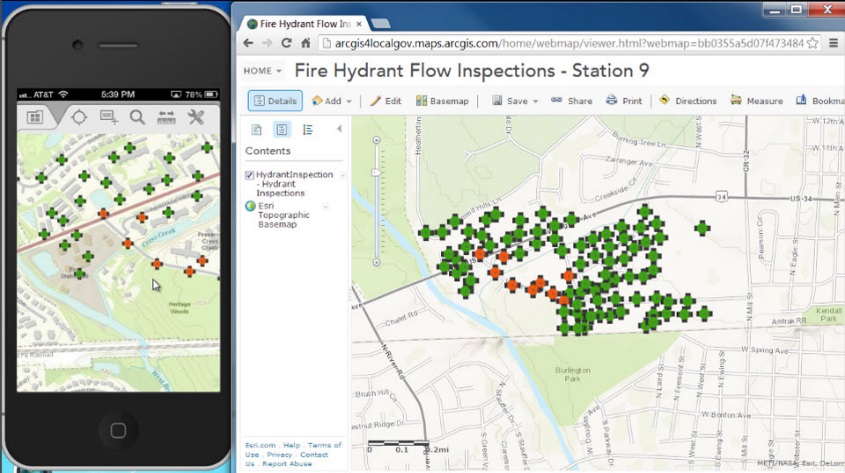Tap the measure ruler icon on phone toolbar
845x473 pixels.
[166, 117]
